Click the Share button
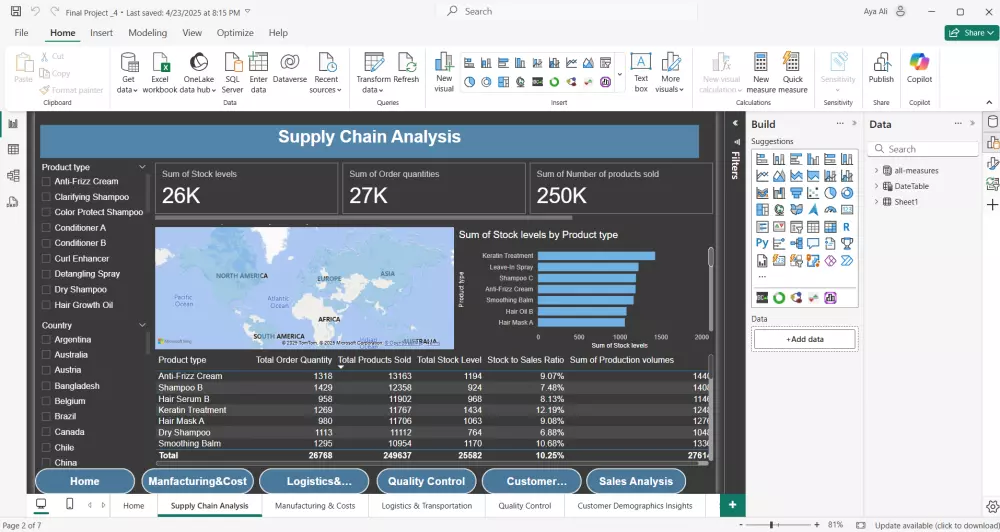 coord(971,33)
